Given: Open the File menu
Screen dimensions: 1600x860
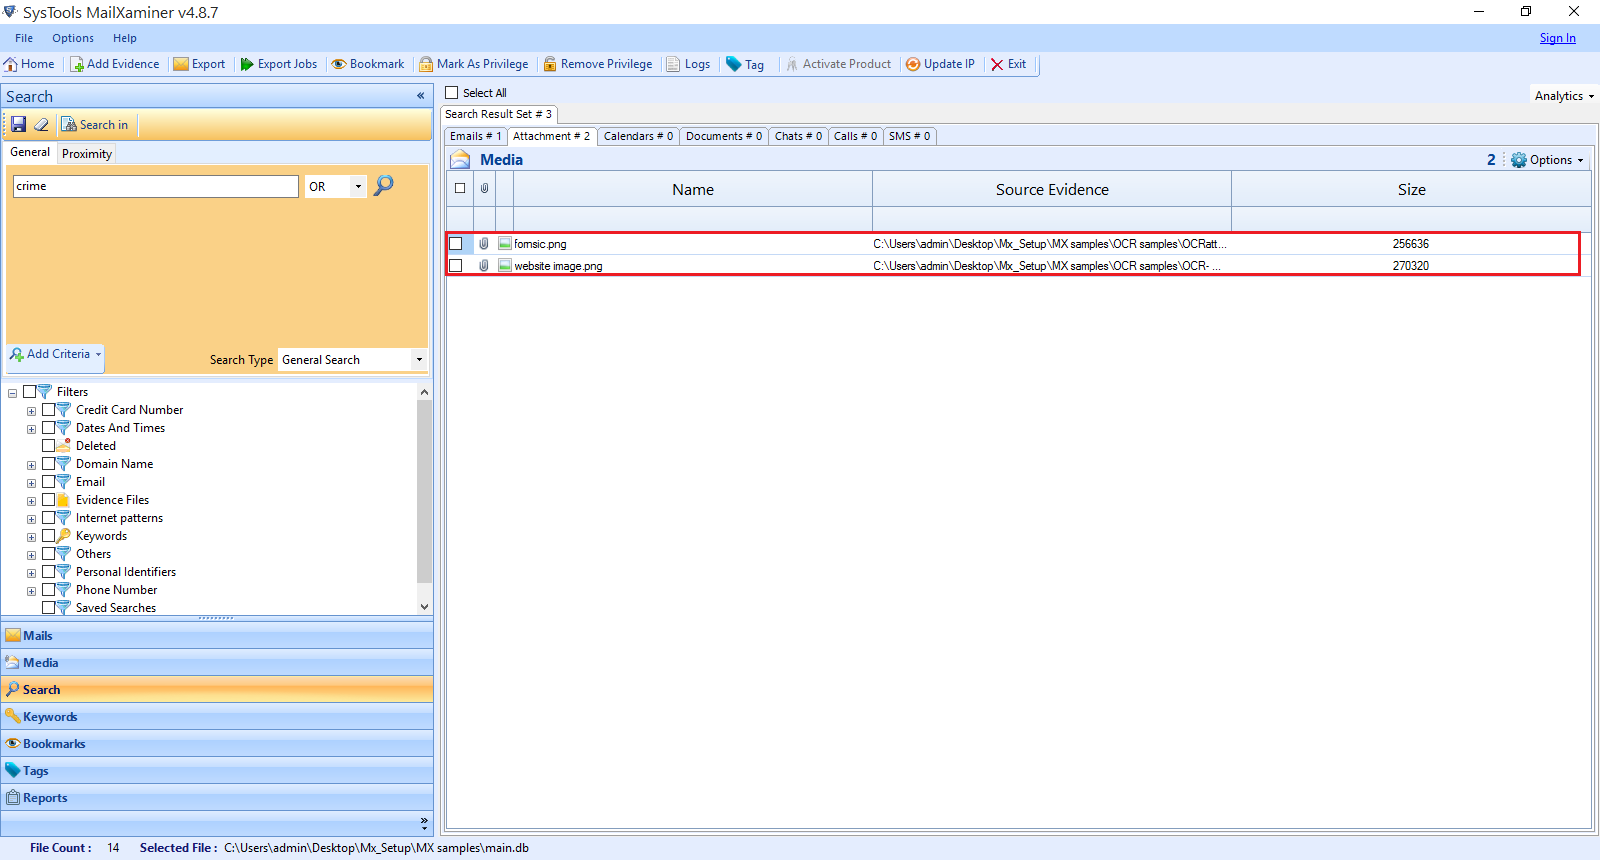Looking at the screenshot, I should 24,38.
